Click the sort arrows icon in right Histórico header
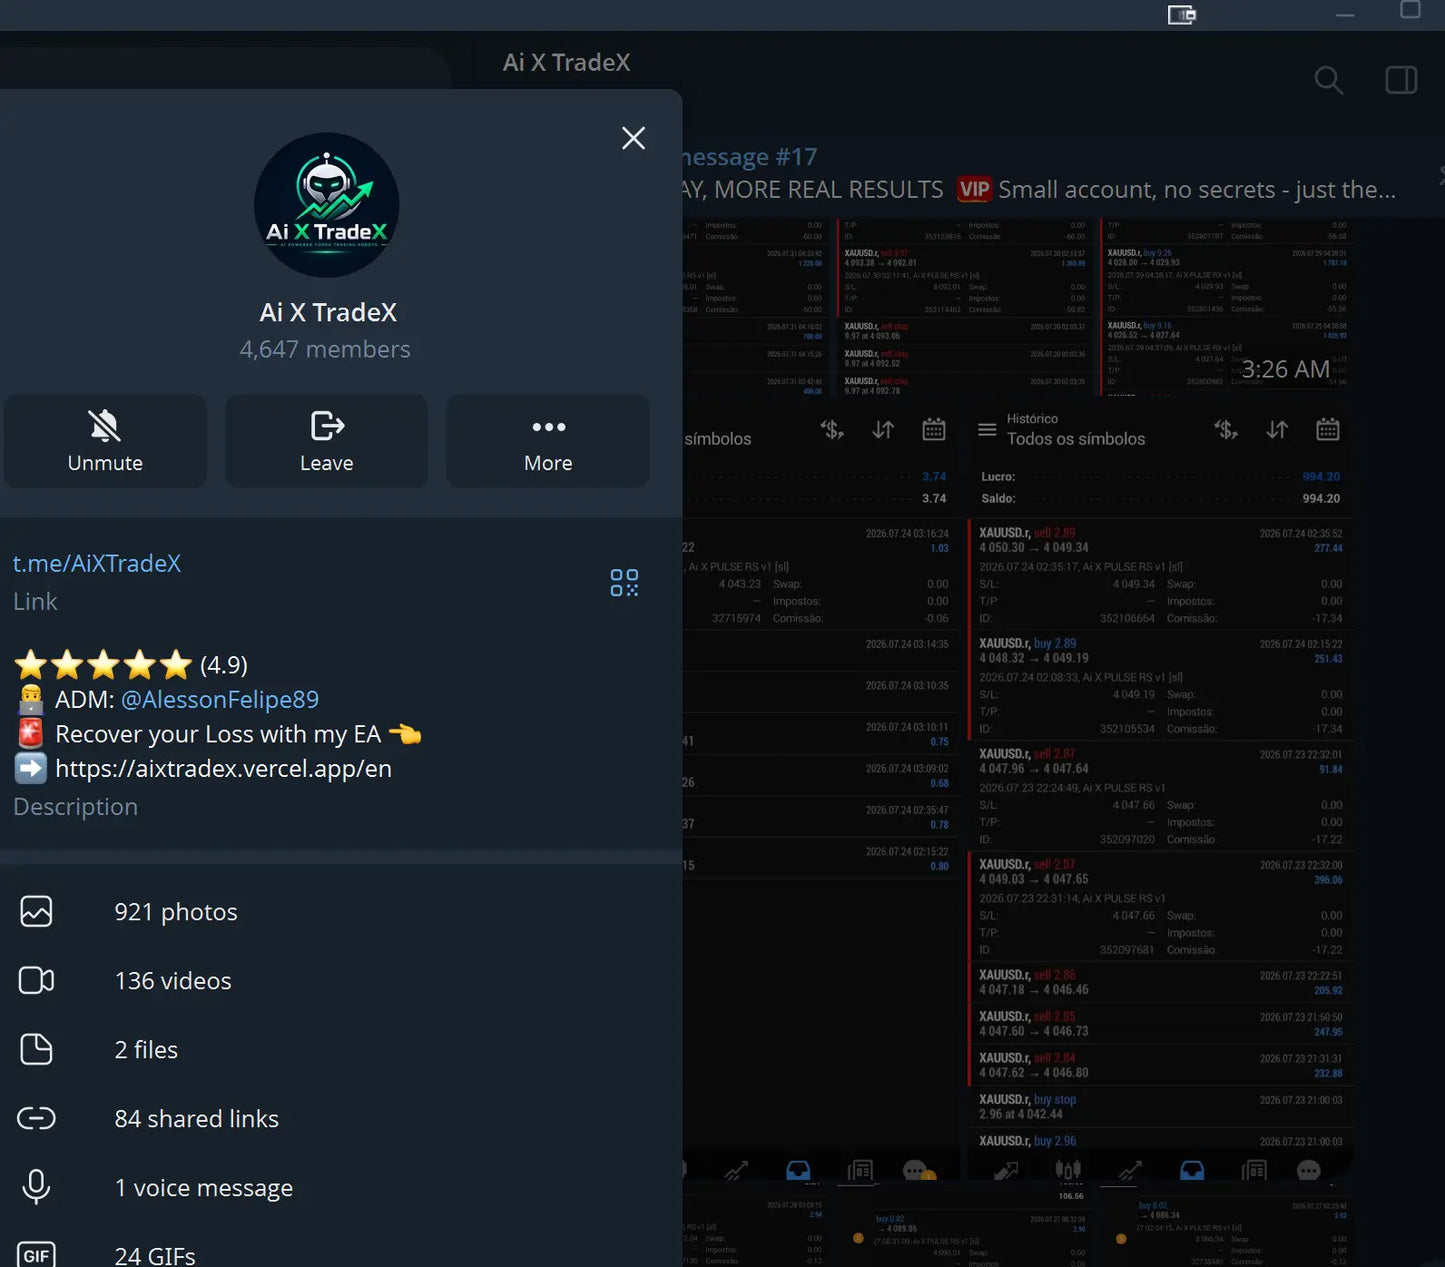 1277,430
